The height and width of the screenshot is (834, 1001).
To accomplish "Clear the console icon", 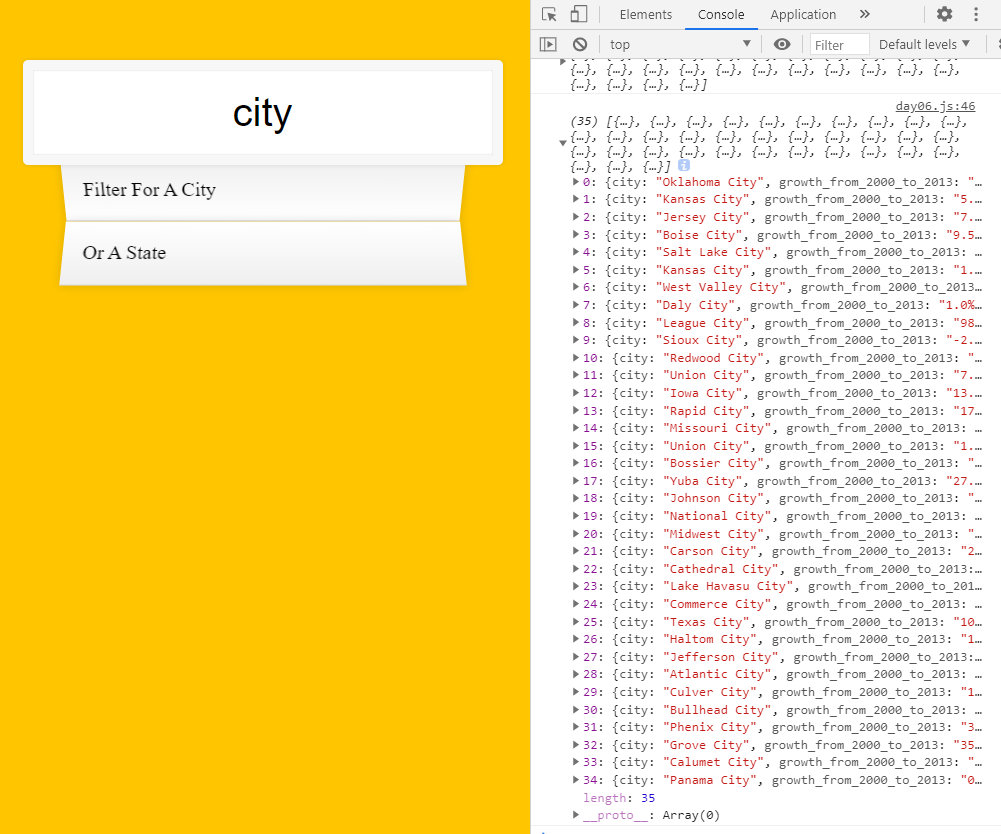I will (580, 44).
